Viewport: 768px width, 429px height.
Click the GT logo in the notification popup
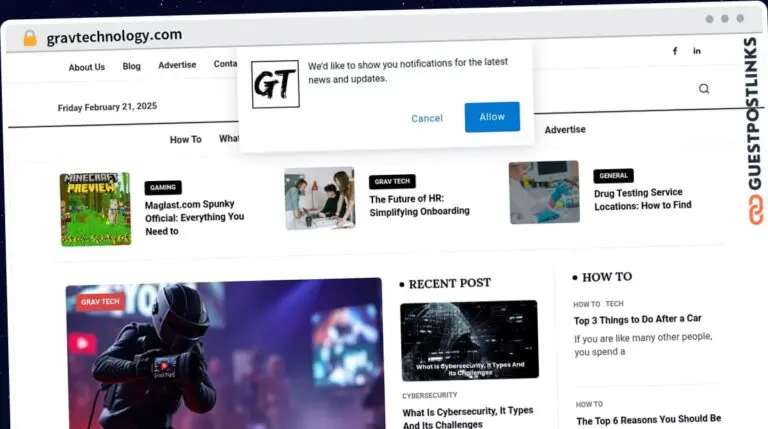275,85
